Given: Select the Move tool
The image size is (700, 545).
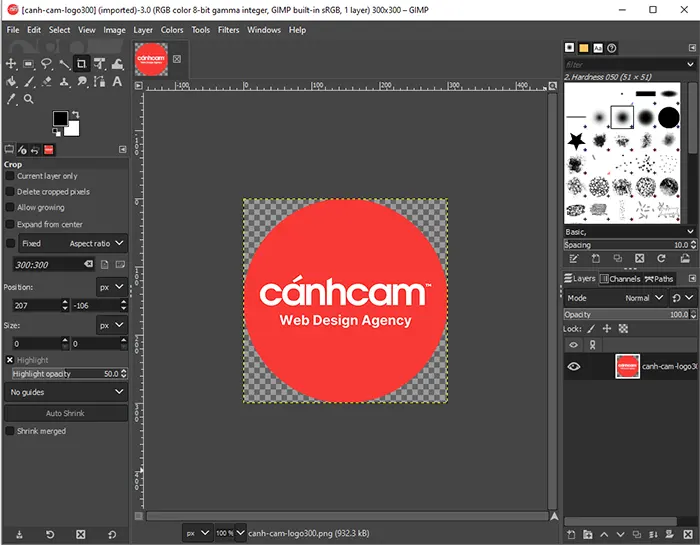Looking at the screenshot, I should click(11, 64).
